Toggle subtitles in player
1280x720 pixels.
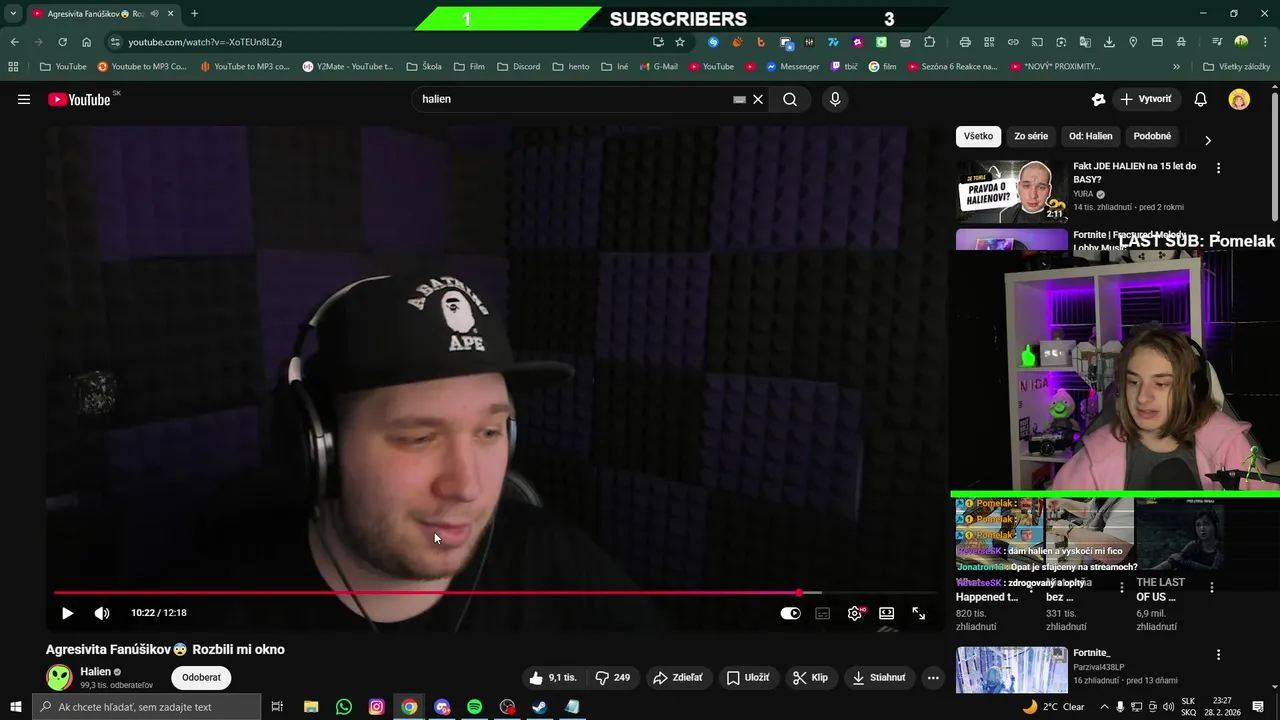click(x=823, y=613)
